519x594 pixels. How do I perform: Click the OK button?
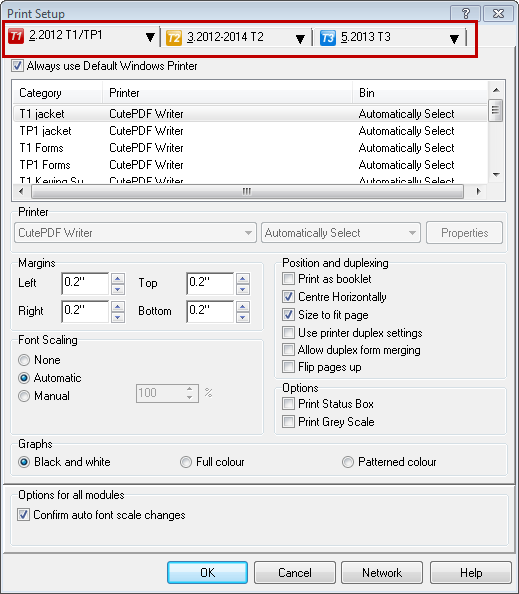coord(208,572)
